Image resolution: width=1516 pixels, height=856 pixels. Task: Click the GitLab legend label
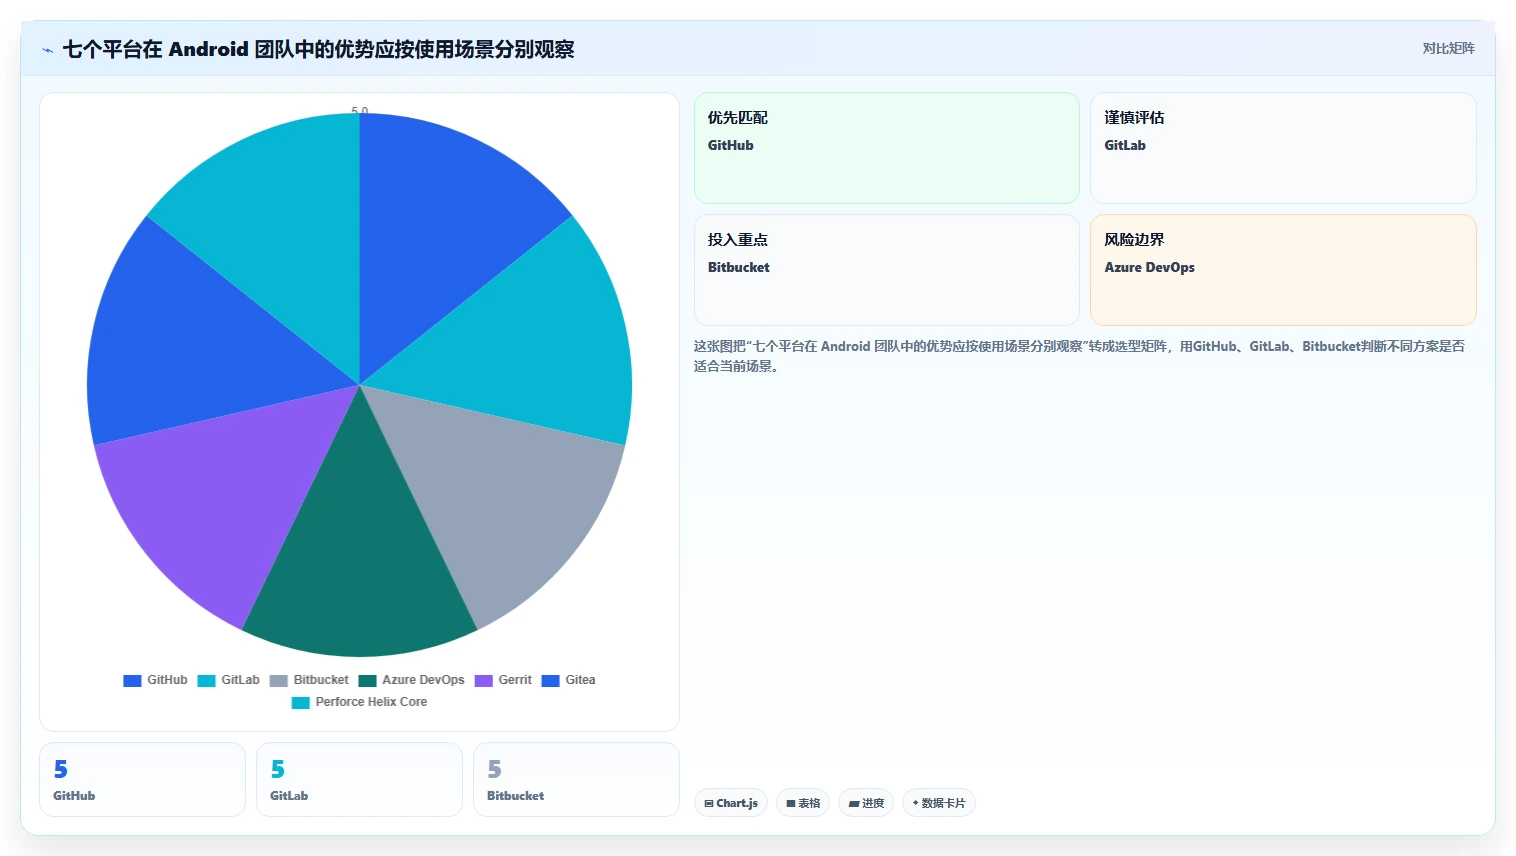tap(240, 680)
